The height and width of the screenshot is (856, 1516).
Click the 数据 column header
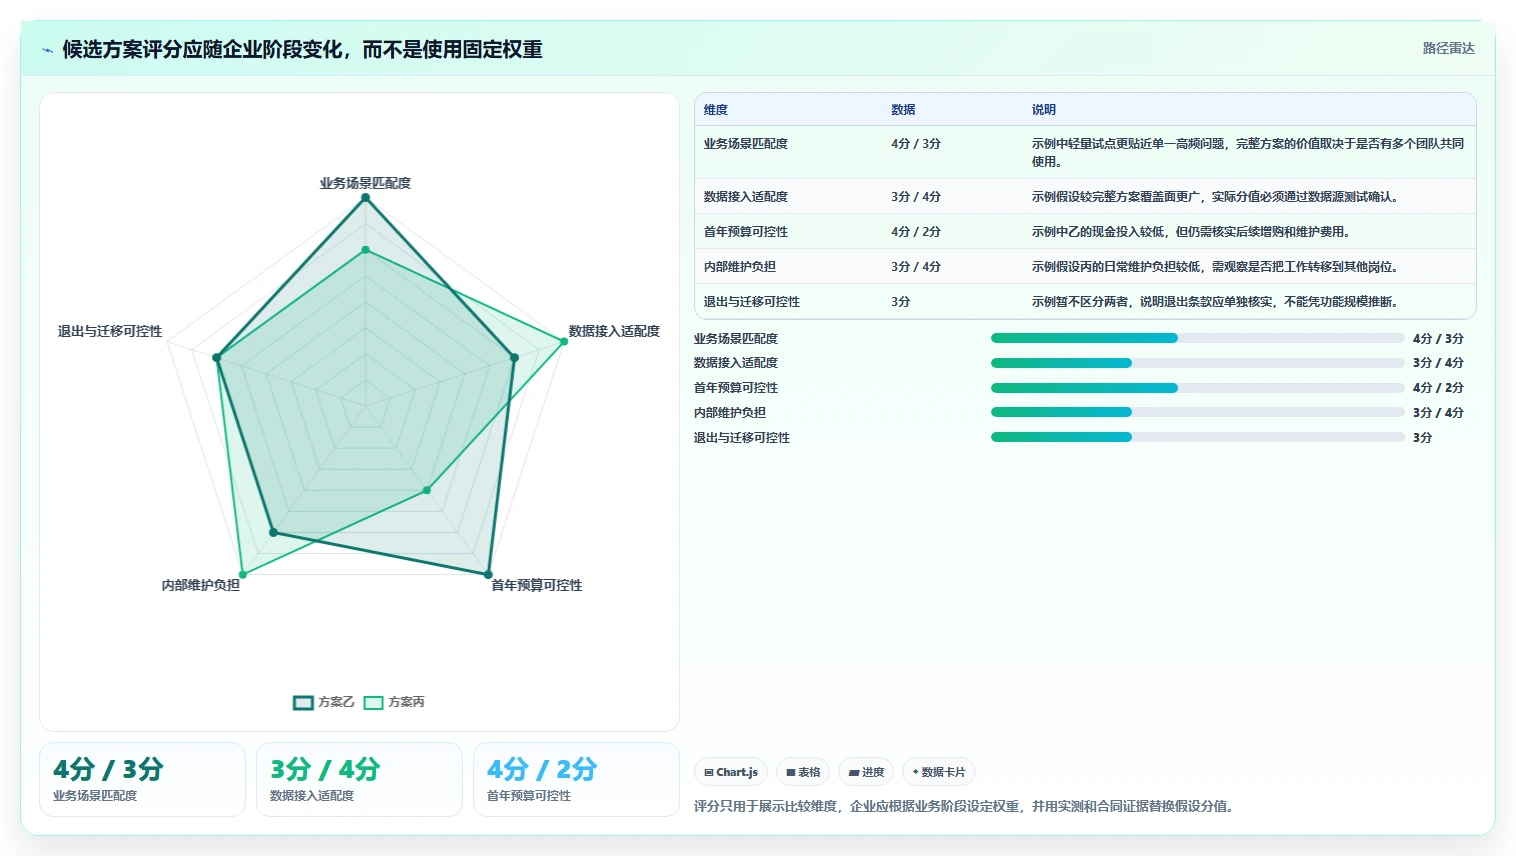(903, 110)
